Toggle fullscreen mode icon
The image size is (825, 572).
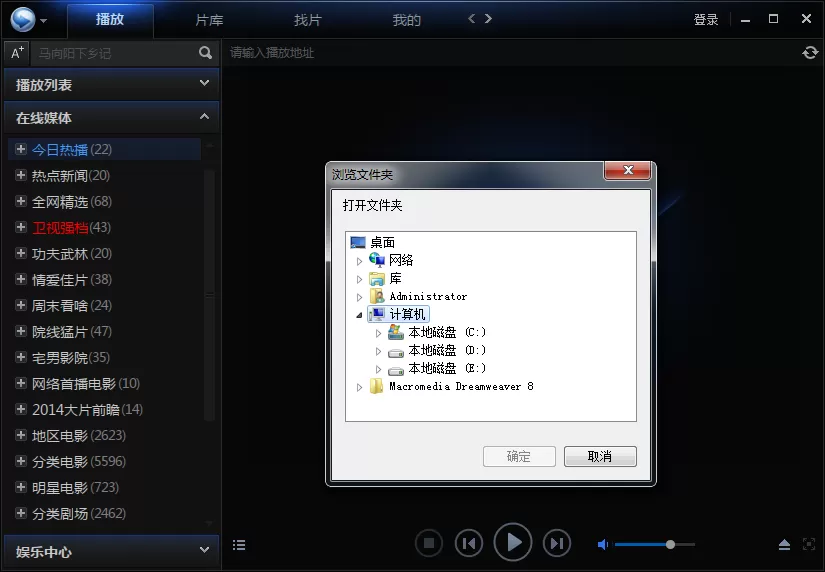(x=809, y=544)
